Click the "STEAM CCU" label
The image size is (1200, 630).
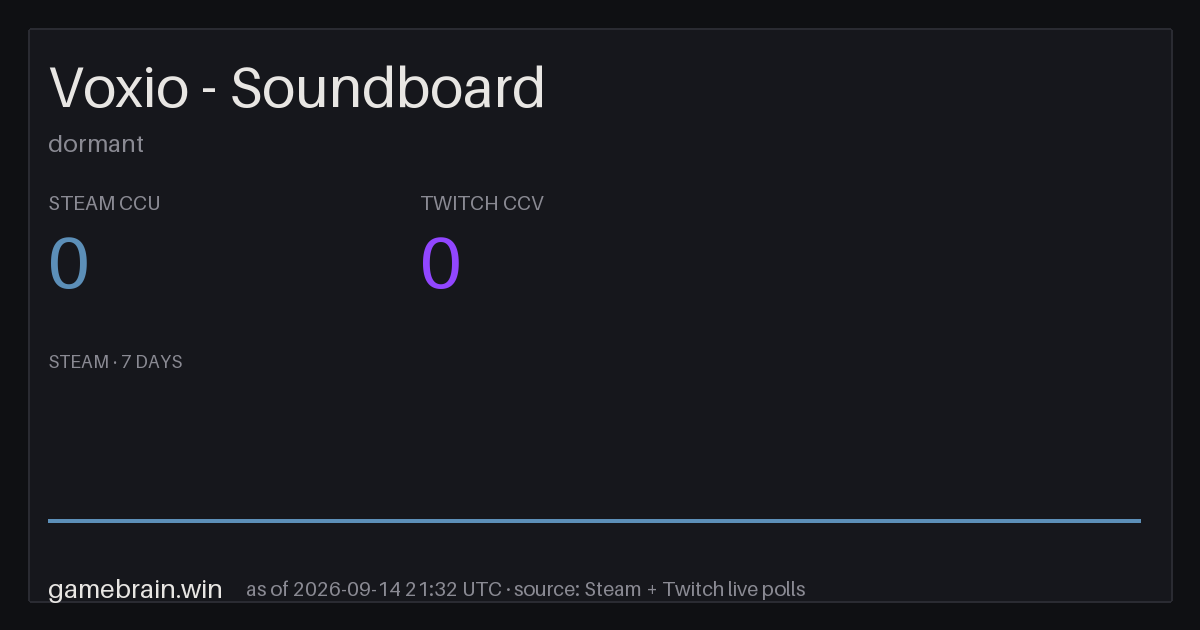tap(104, 203)
